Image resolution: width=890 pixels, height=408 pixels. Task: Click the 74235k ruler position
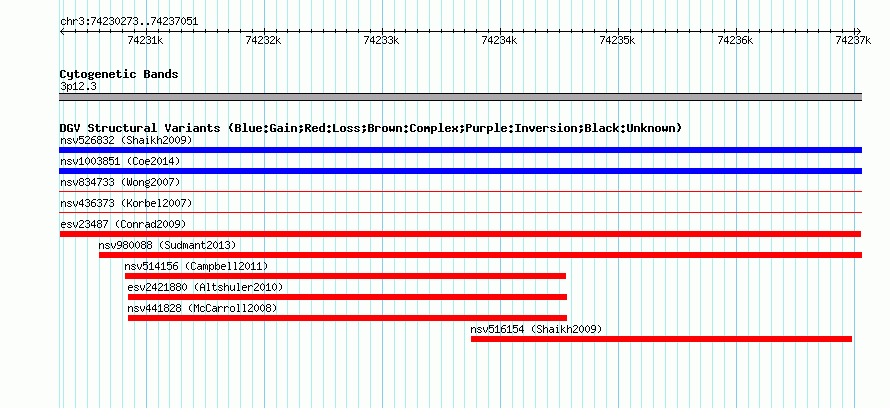pos(618,40)
